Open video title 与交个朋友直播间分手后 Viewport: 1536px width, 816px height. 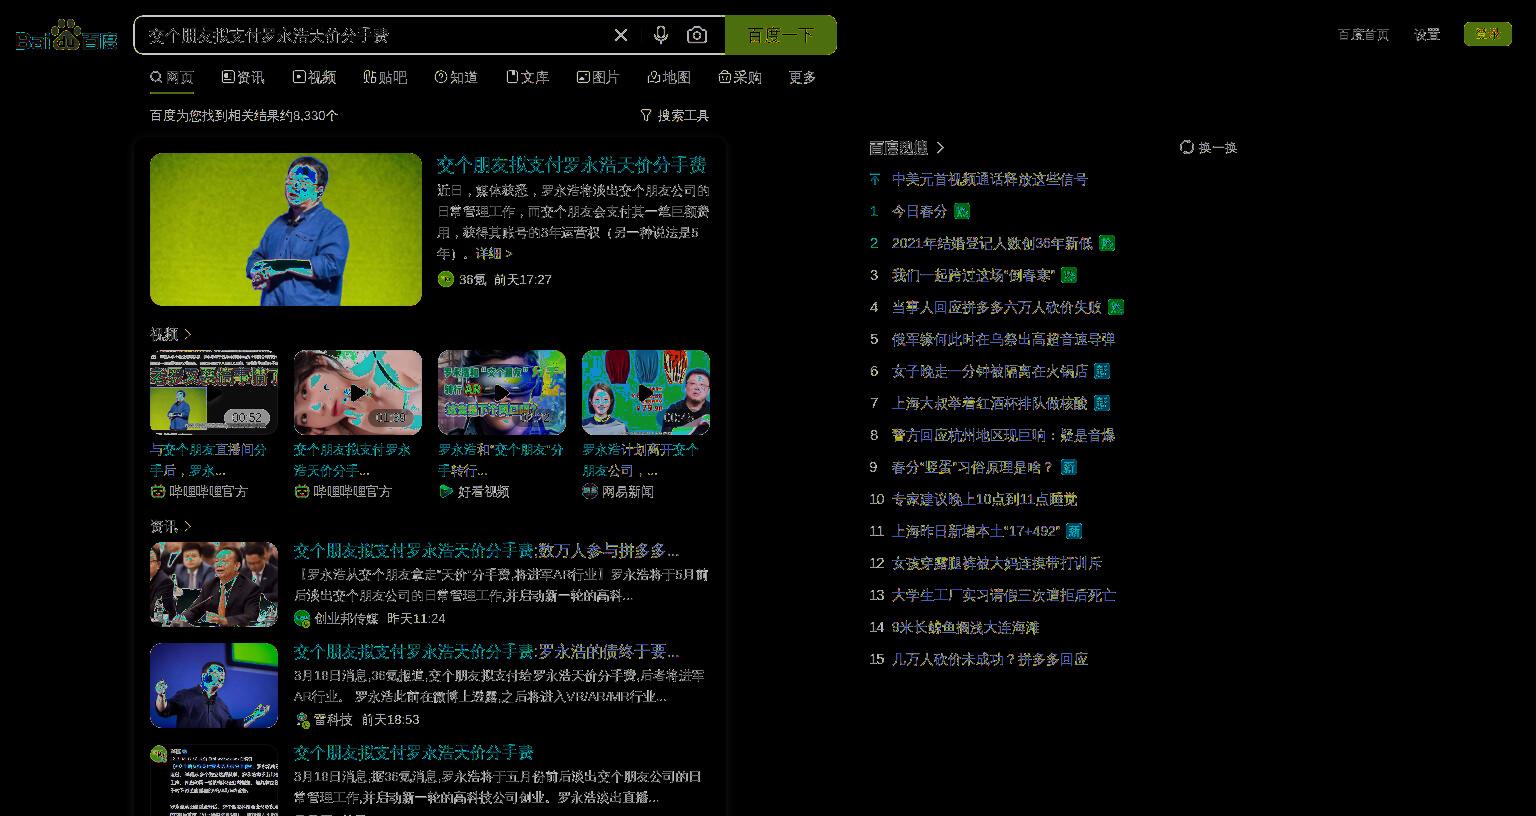208,459
